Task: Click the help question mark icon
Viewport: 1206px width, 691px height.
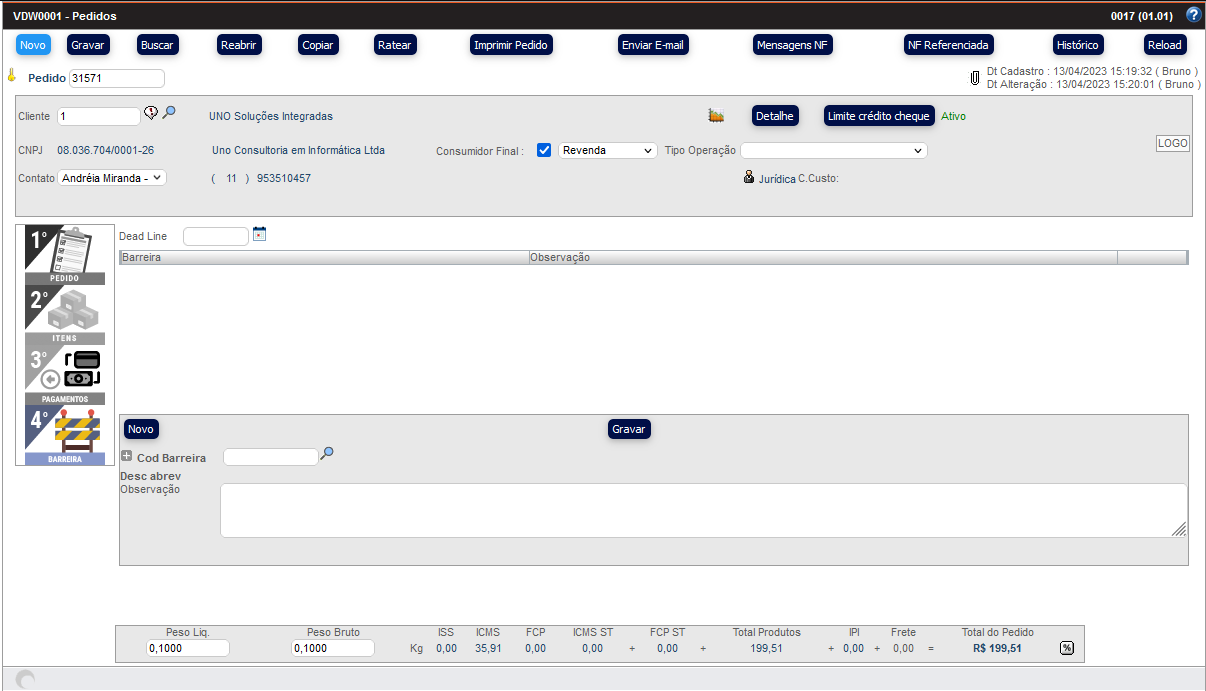Action: click(1193, 15)
